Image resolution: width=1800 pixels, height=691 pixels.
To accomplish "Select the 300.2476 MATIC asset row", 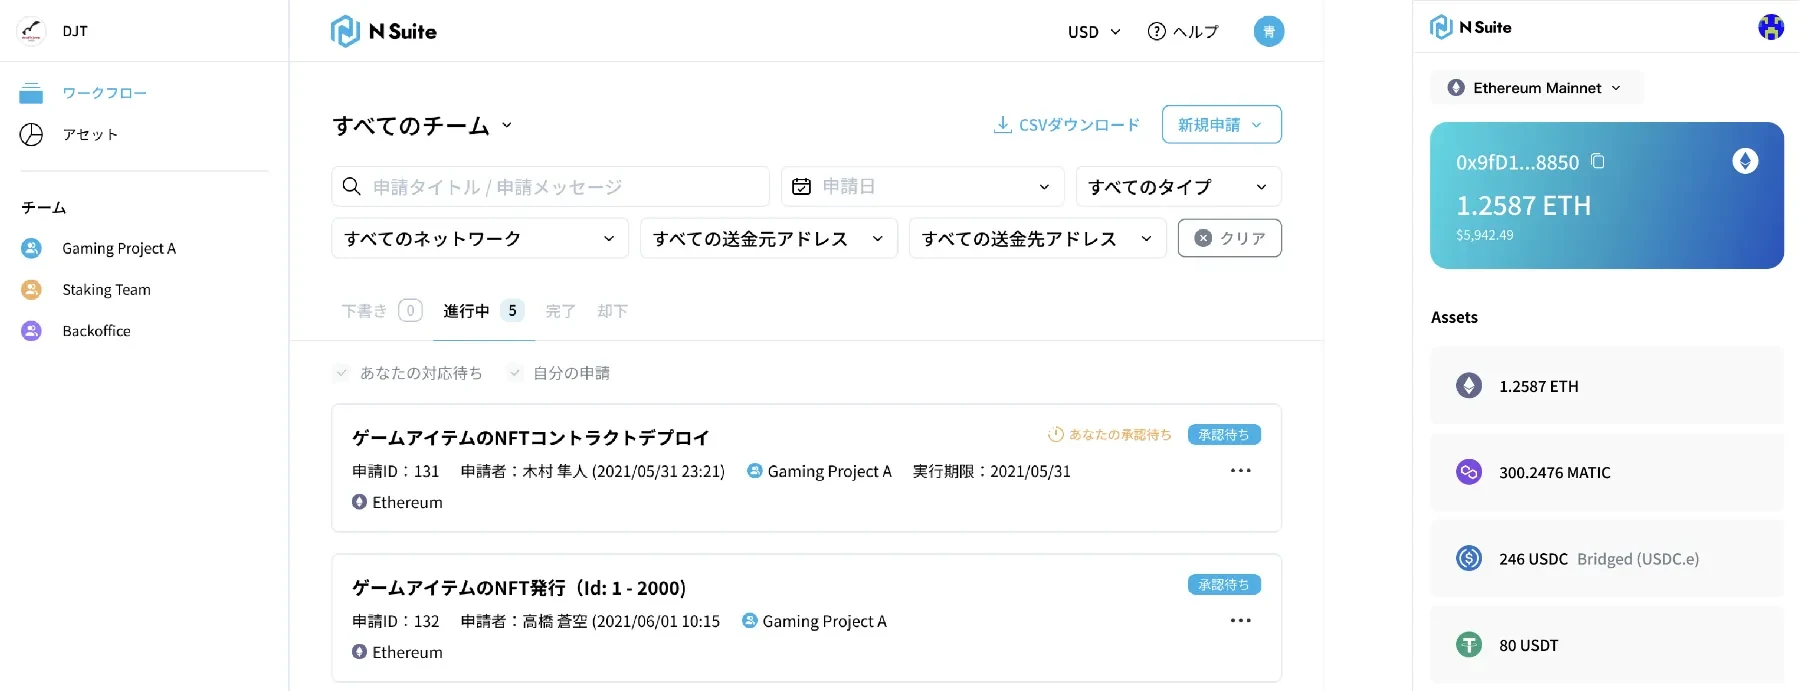I will click(1607, 472).
